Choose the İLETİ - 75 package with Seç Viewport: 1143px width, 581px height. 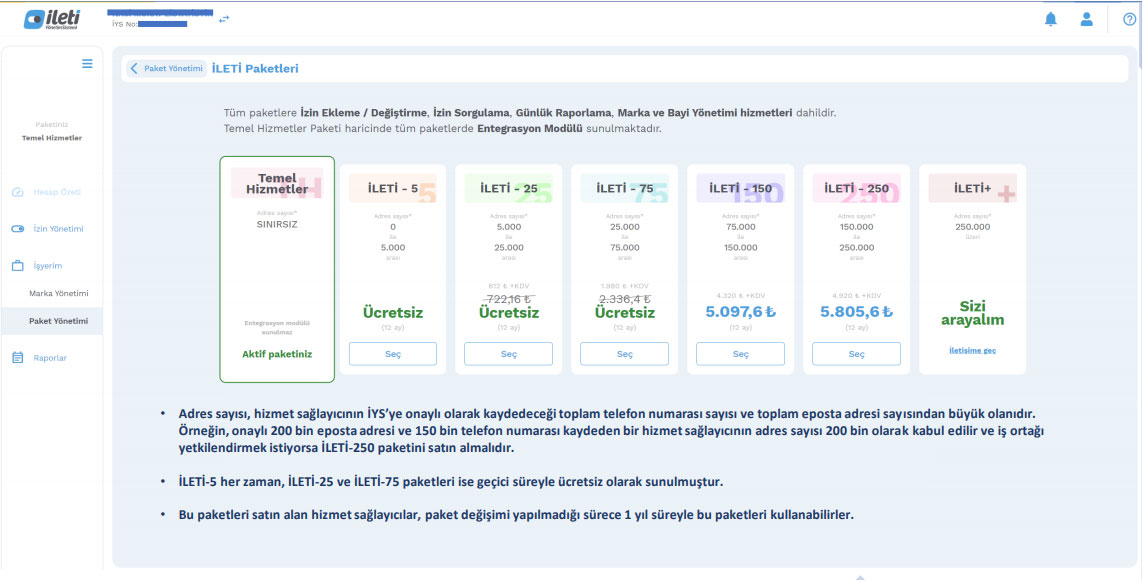point(625,354)
